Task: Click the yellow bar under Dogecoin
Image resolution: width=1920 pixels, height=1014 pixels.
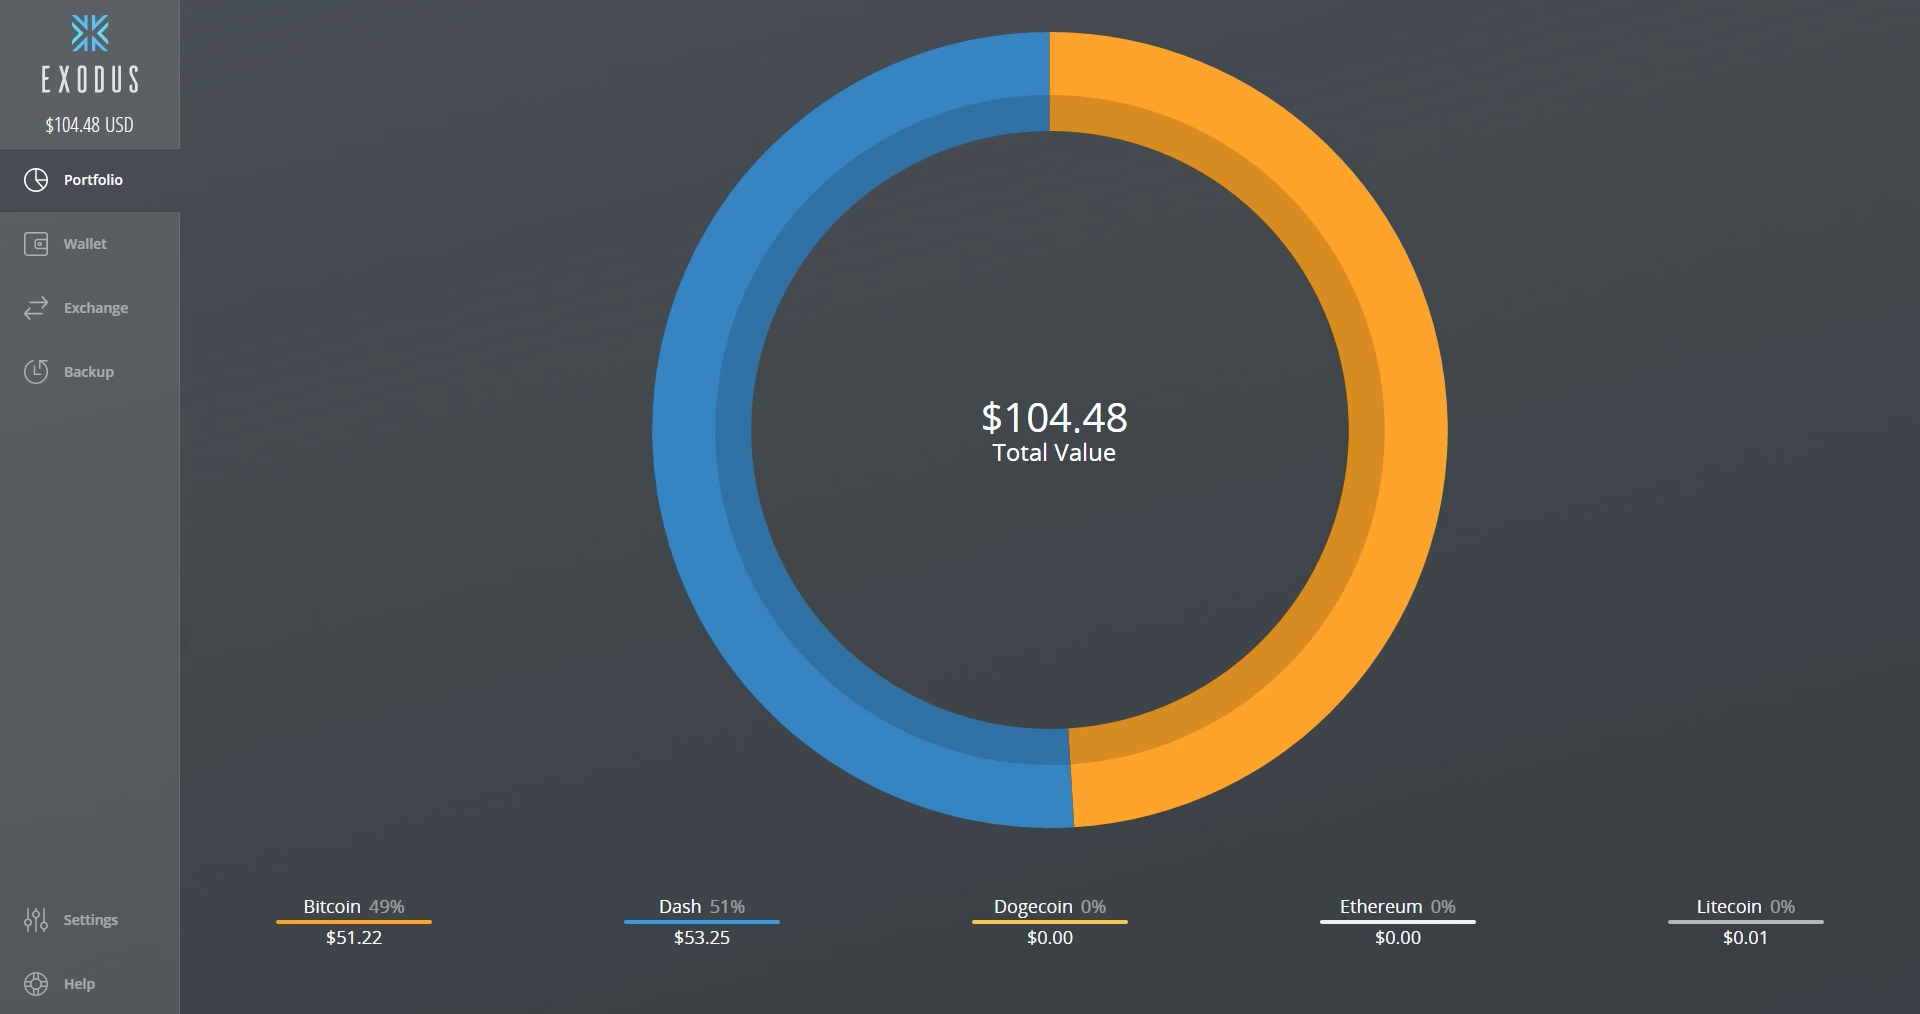Action: (x=1050, y=922)
